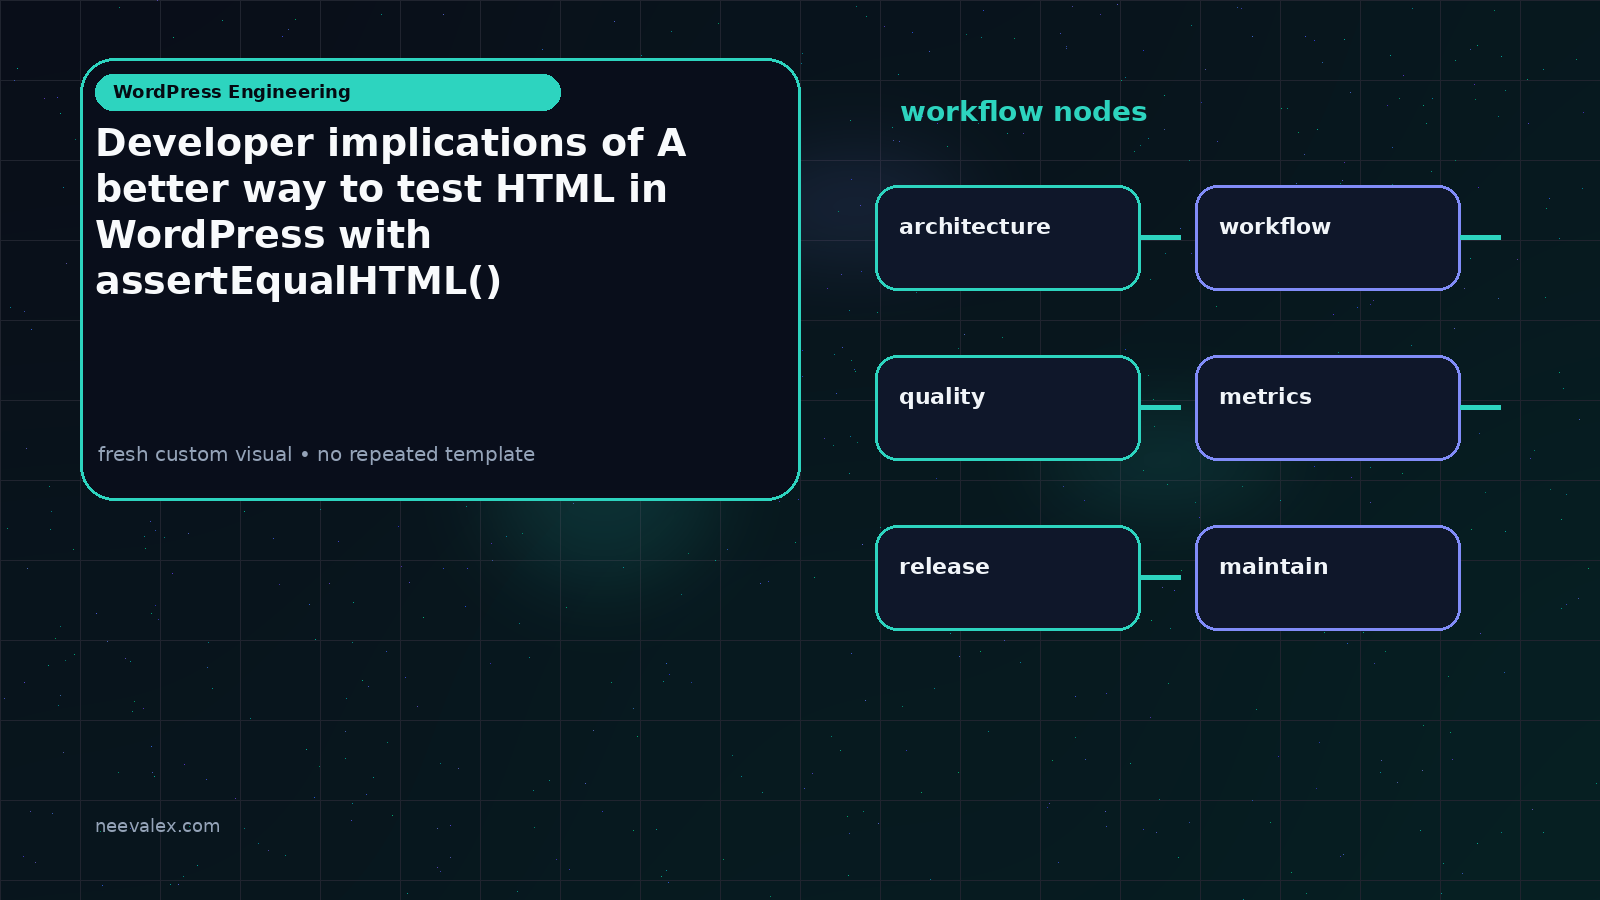Choose the metrics node box
Image resolution: width=1600 pixels, height=900 pixels.
(1328, 408)
